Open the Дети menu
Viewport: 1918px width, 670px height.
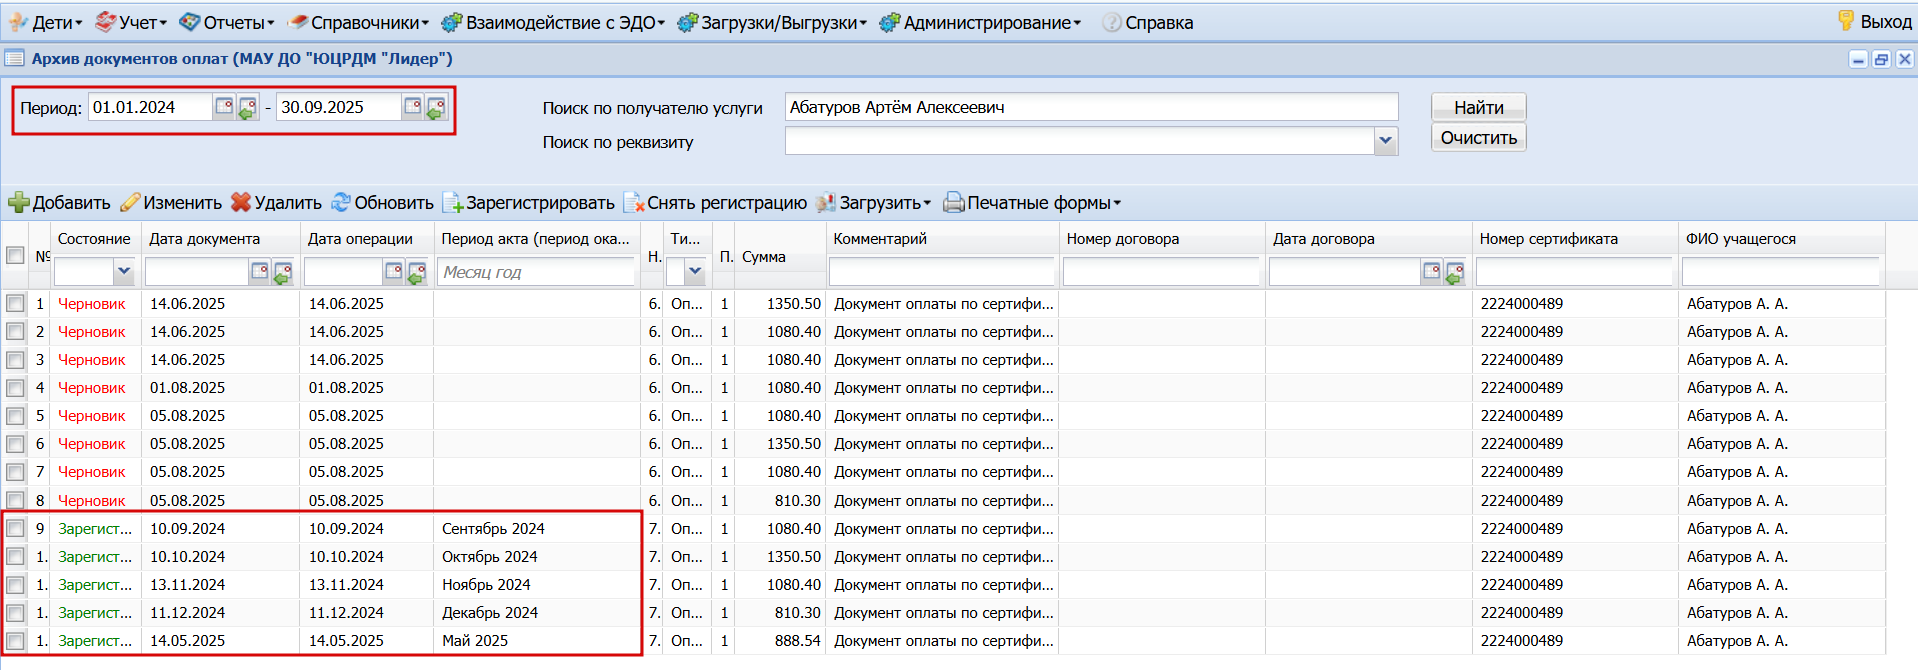pos(46,22)
